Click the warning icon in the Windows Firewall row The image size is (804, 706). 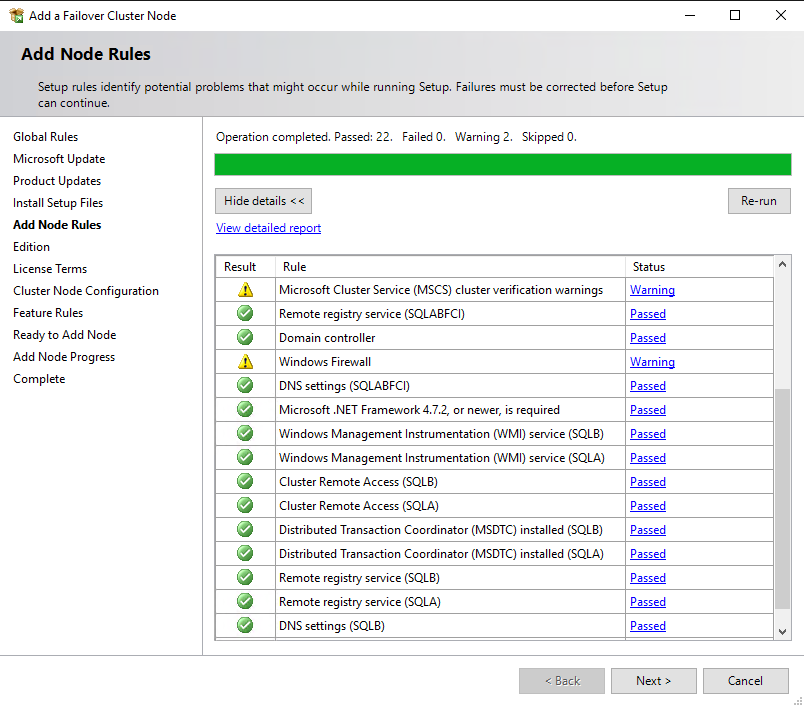(x=246, y=361)
